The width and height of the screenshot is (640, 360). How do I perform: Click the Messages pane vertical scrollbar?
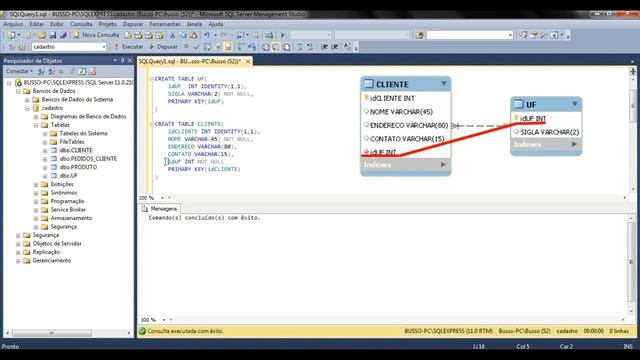point(631,263)
